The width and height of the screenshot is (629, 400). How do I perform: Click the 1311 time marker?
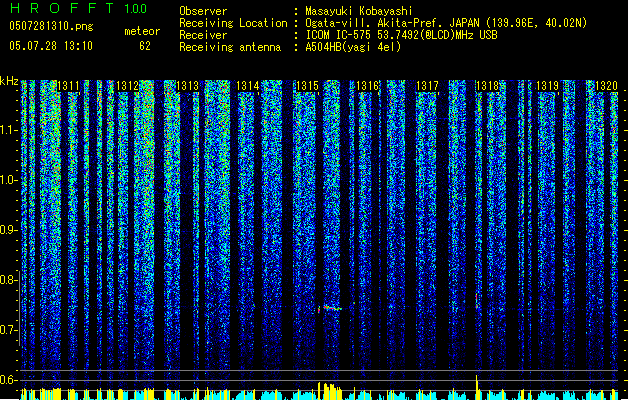(x=68, y=86)
